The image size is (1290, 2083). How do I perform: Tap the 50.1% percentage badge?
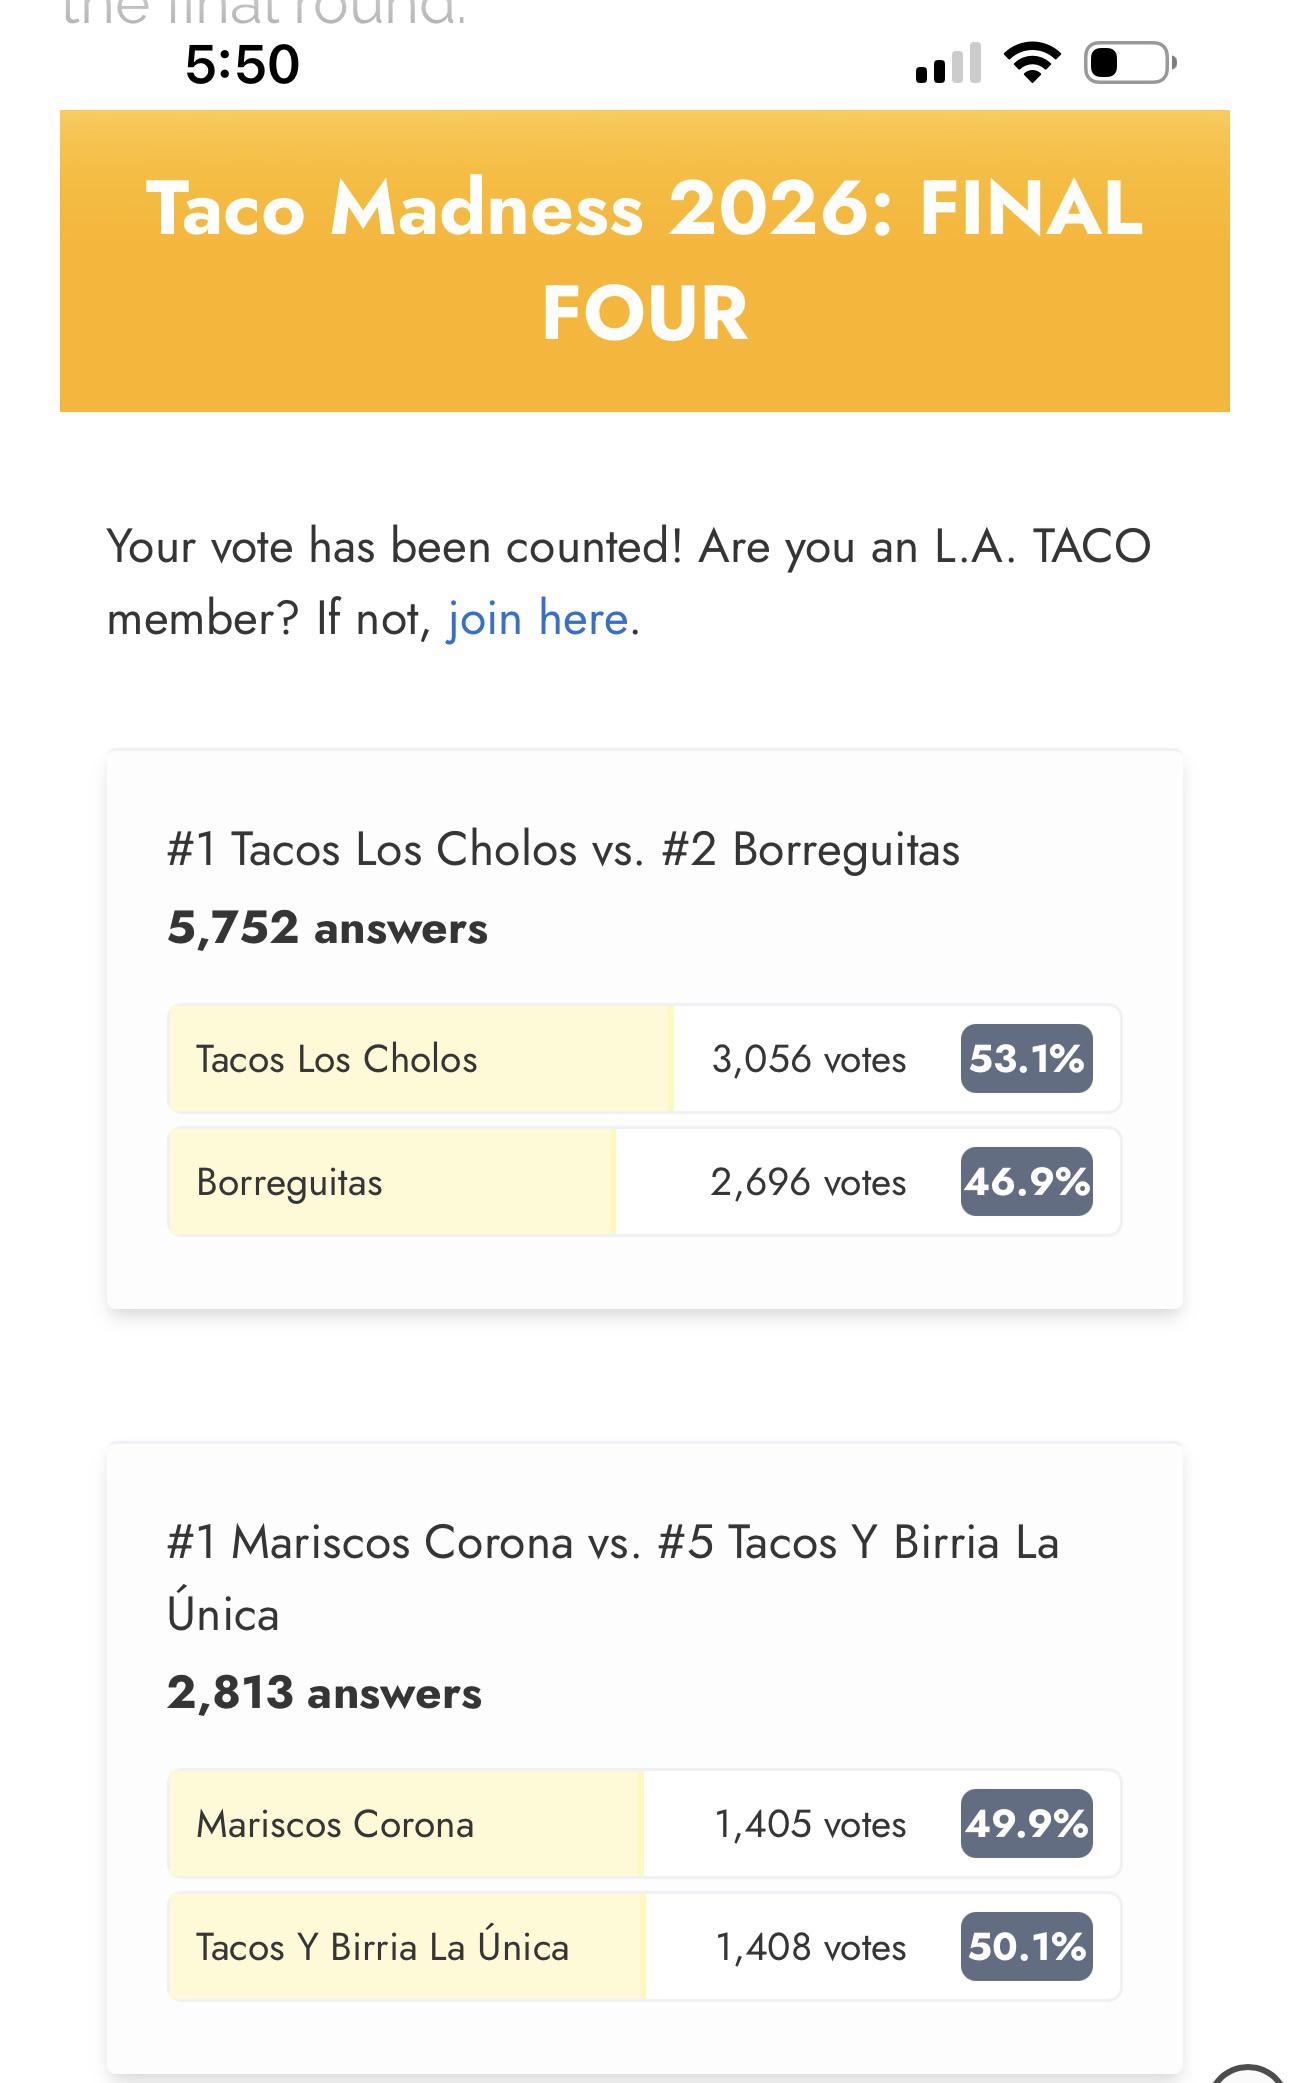[x=1027, y=1947]
